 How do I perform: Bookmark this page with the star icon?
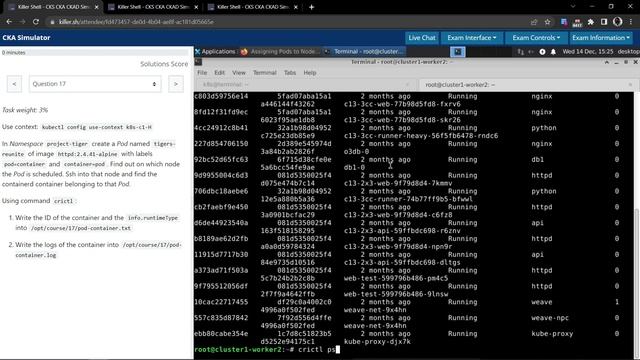click(x=547, y=22)
